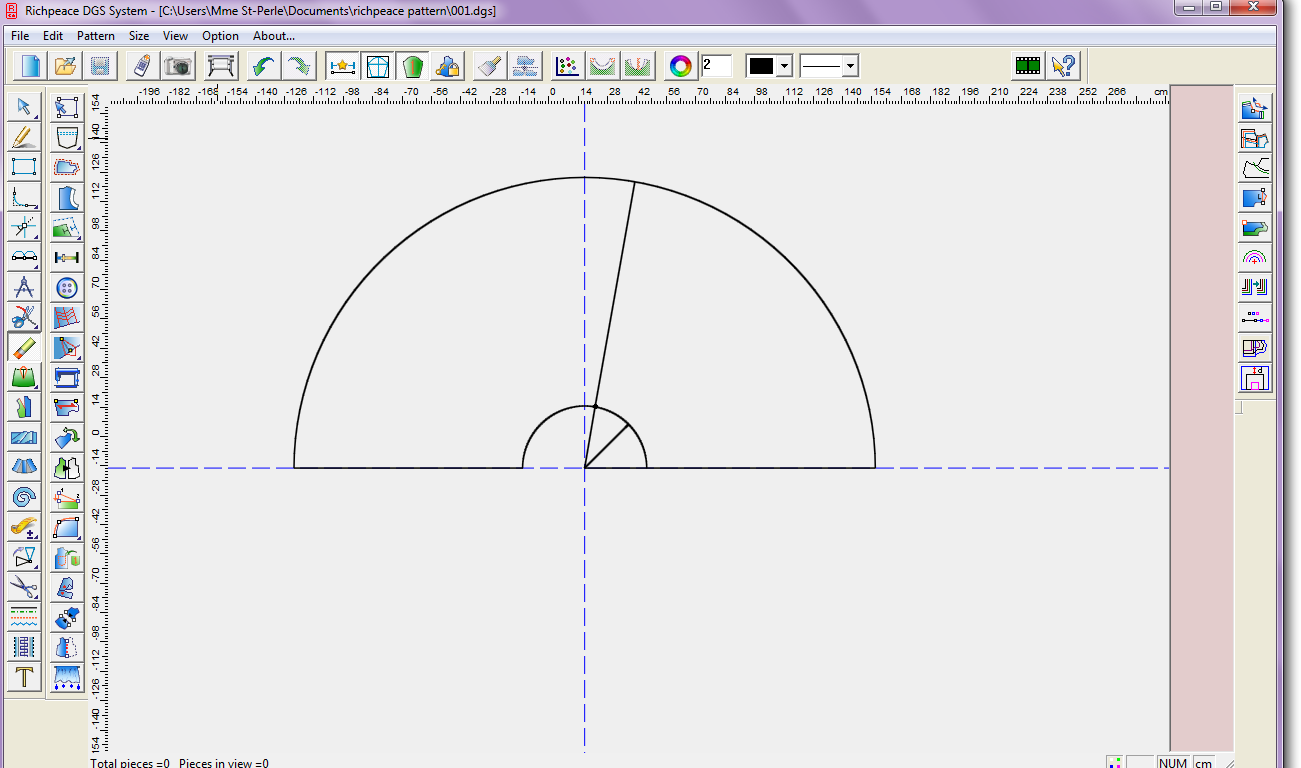Click the color wheel icon
The height and width of the screenshot is (768, 1301).
coord(680,66)
